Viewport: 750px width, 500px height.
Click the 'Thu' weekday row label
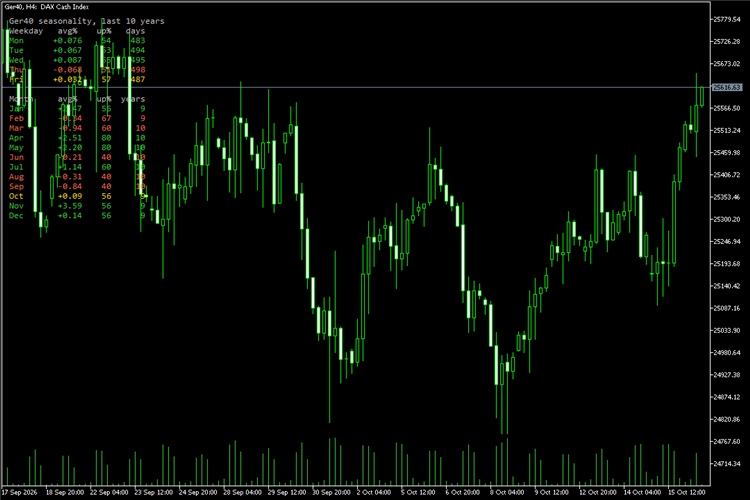click(x=16, y=70)
